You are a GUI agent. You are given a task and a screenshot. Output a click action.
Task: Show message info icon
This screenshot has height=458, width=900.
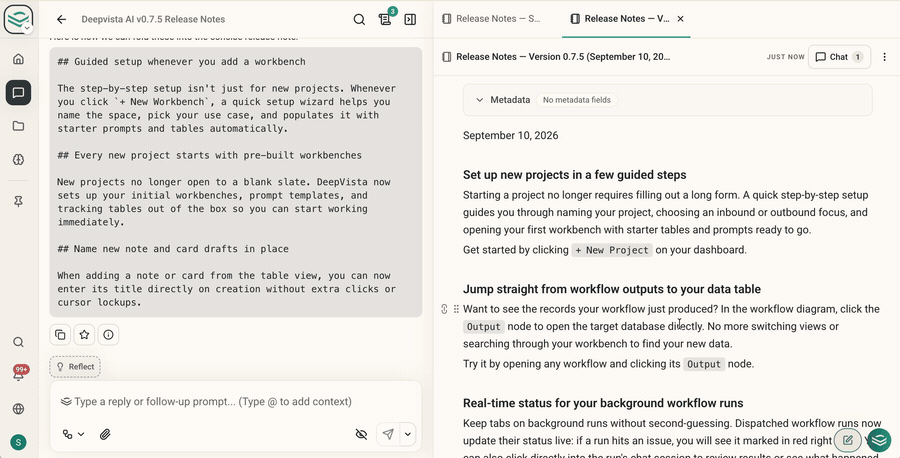tap(108, 335)
